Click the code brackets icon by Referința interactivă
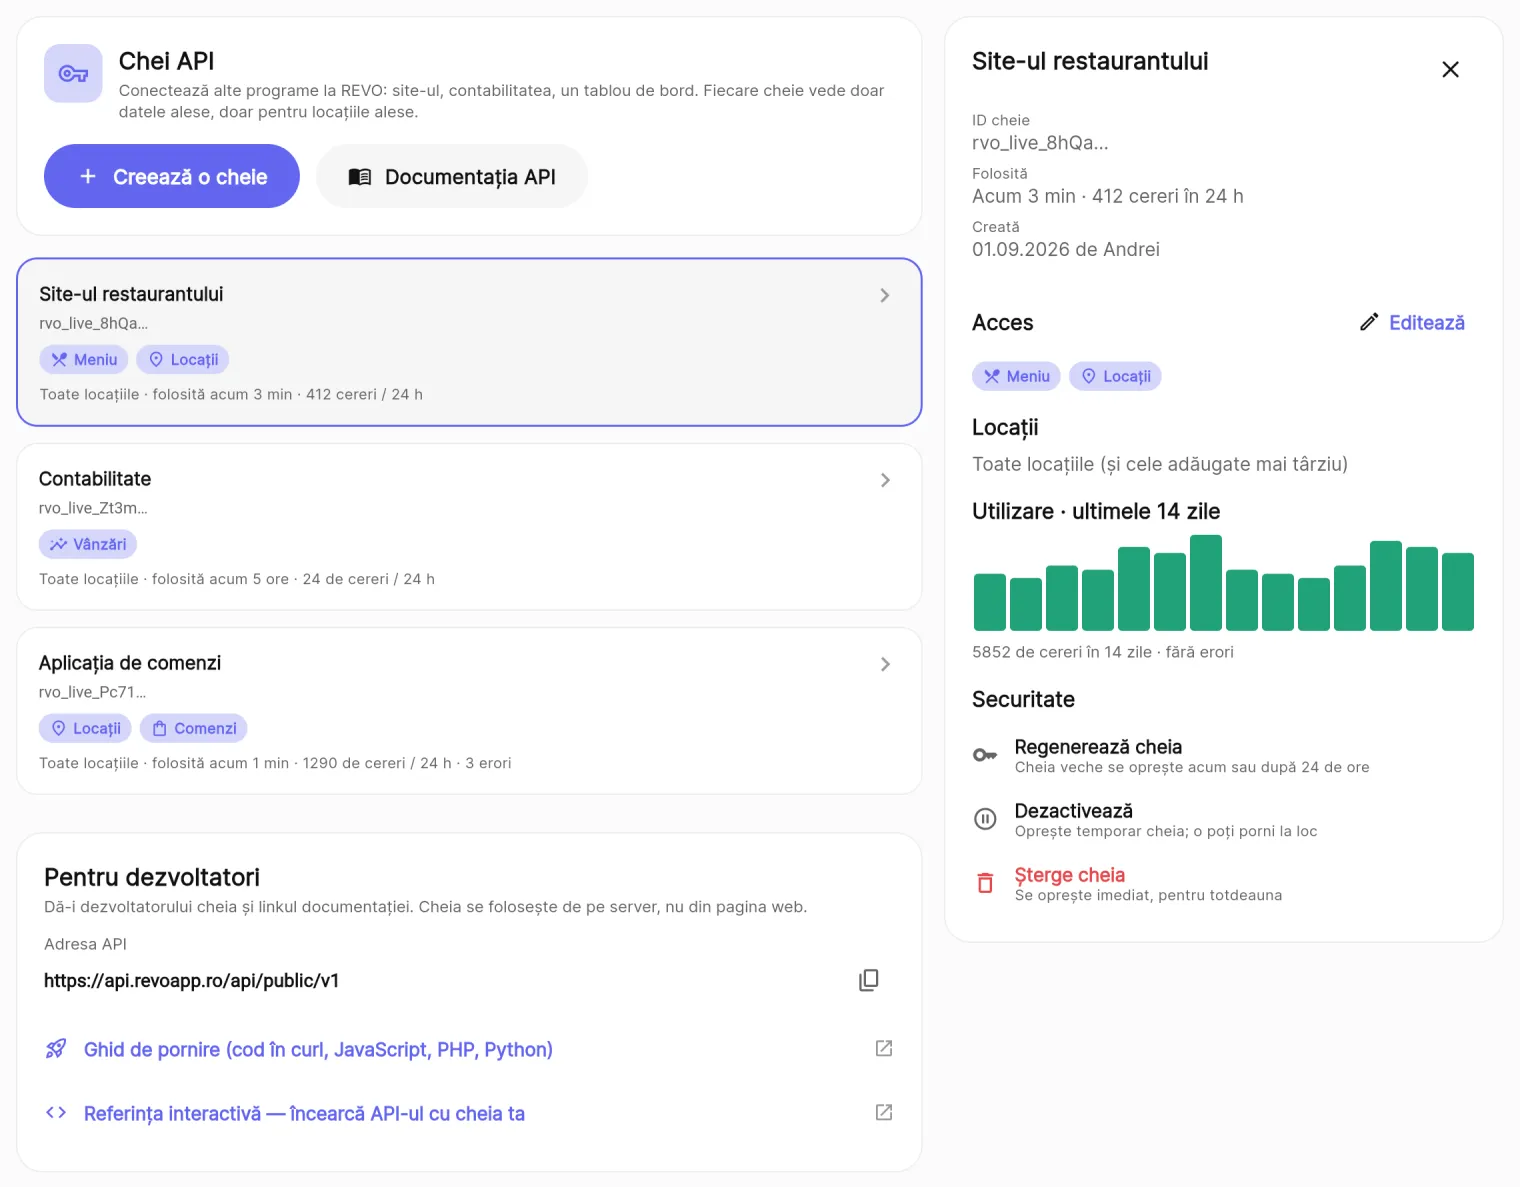The height and width of the screenshot is (1187, 1520). 56,1113
